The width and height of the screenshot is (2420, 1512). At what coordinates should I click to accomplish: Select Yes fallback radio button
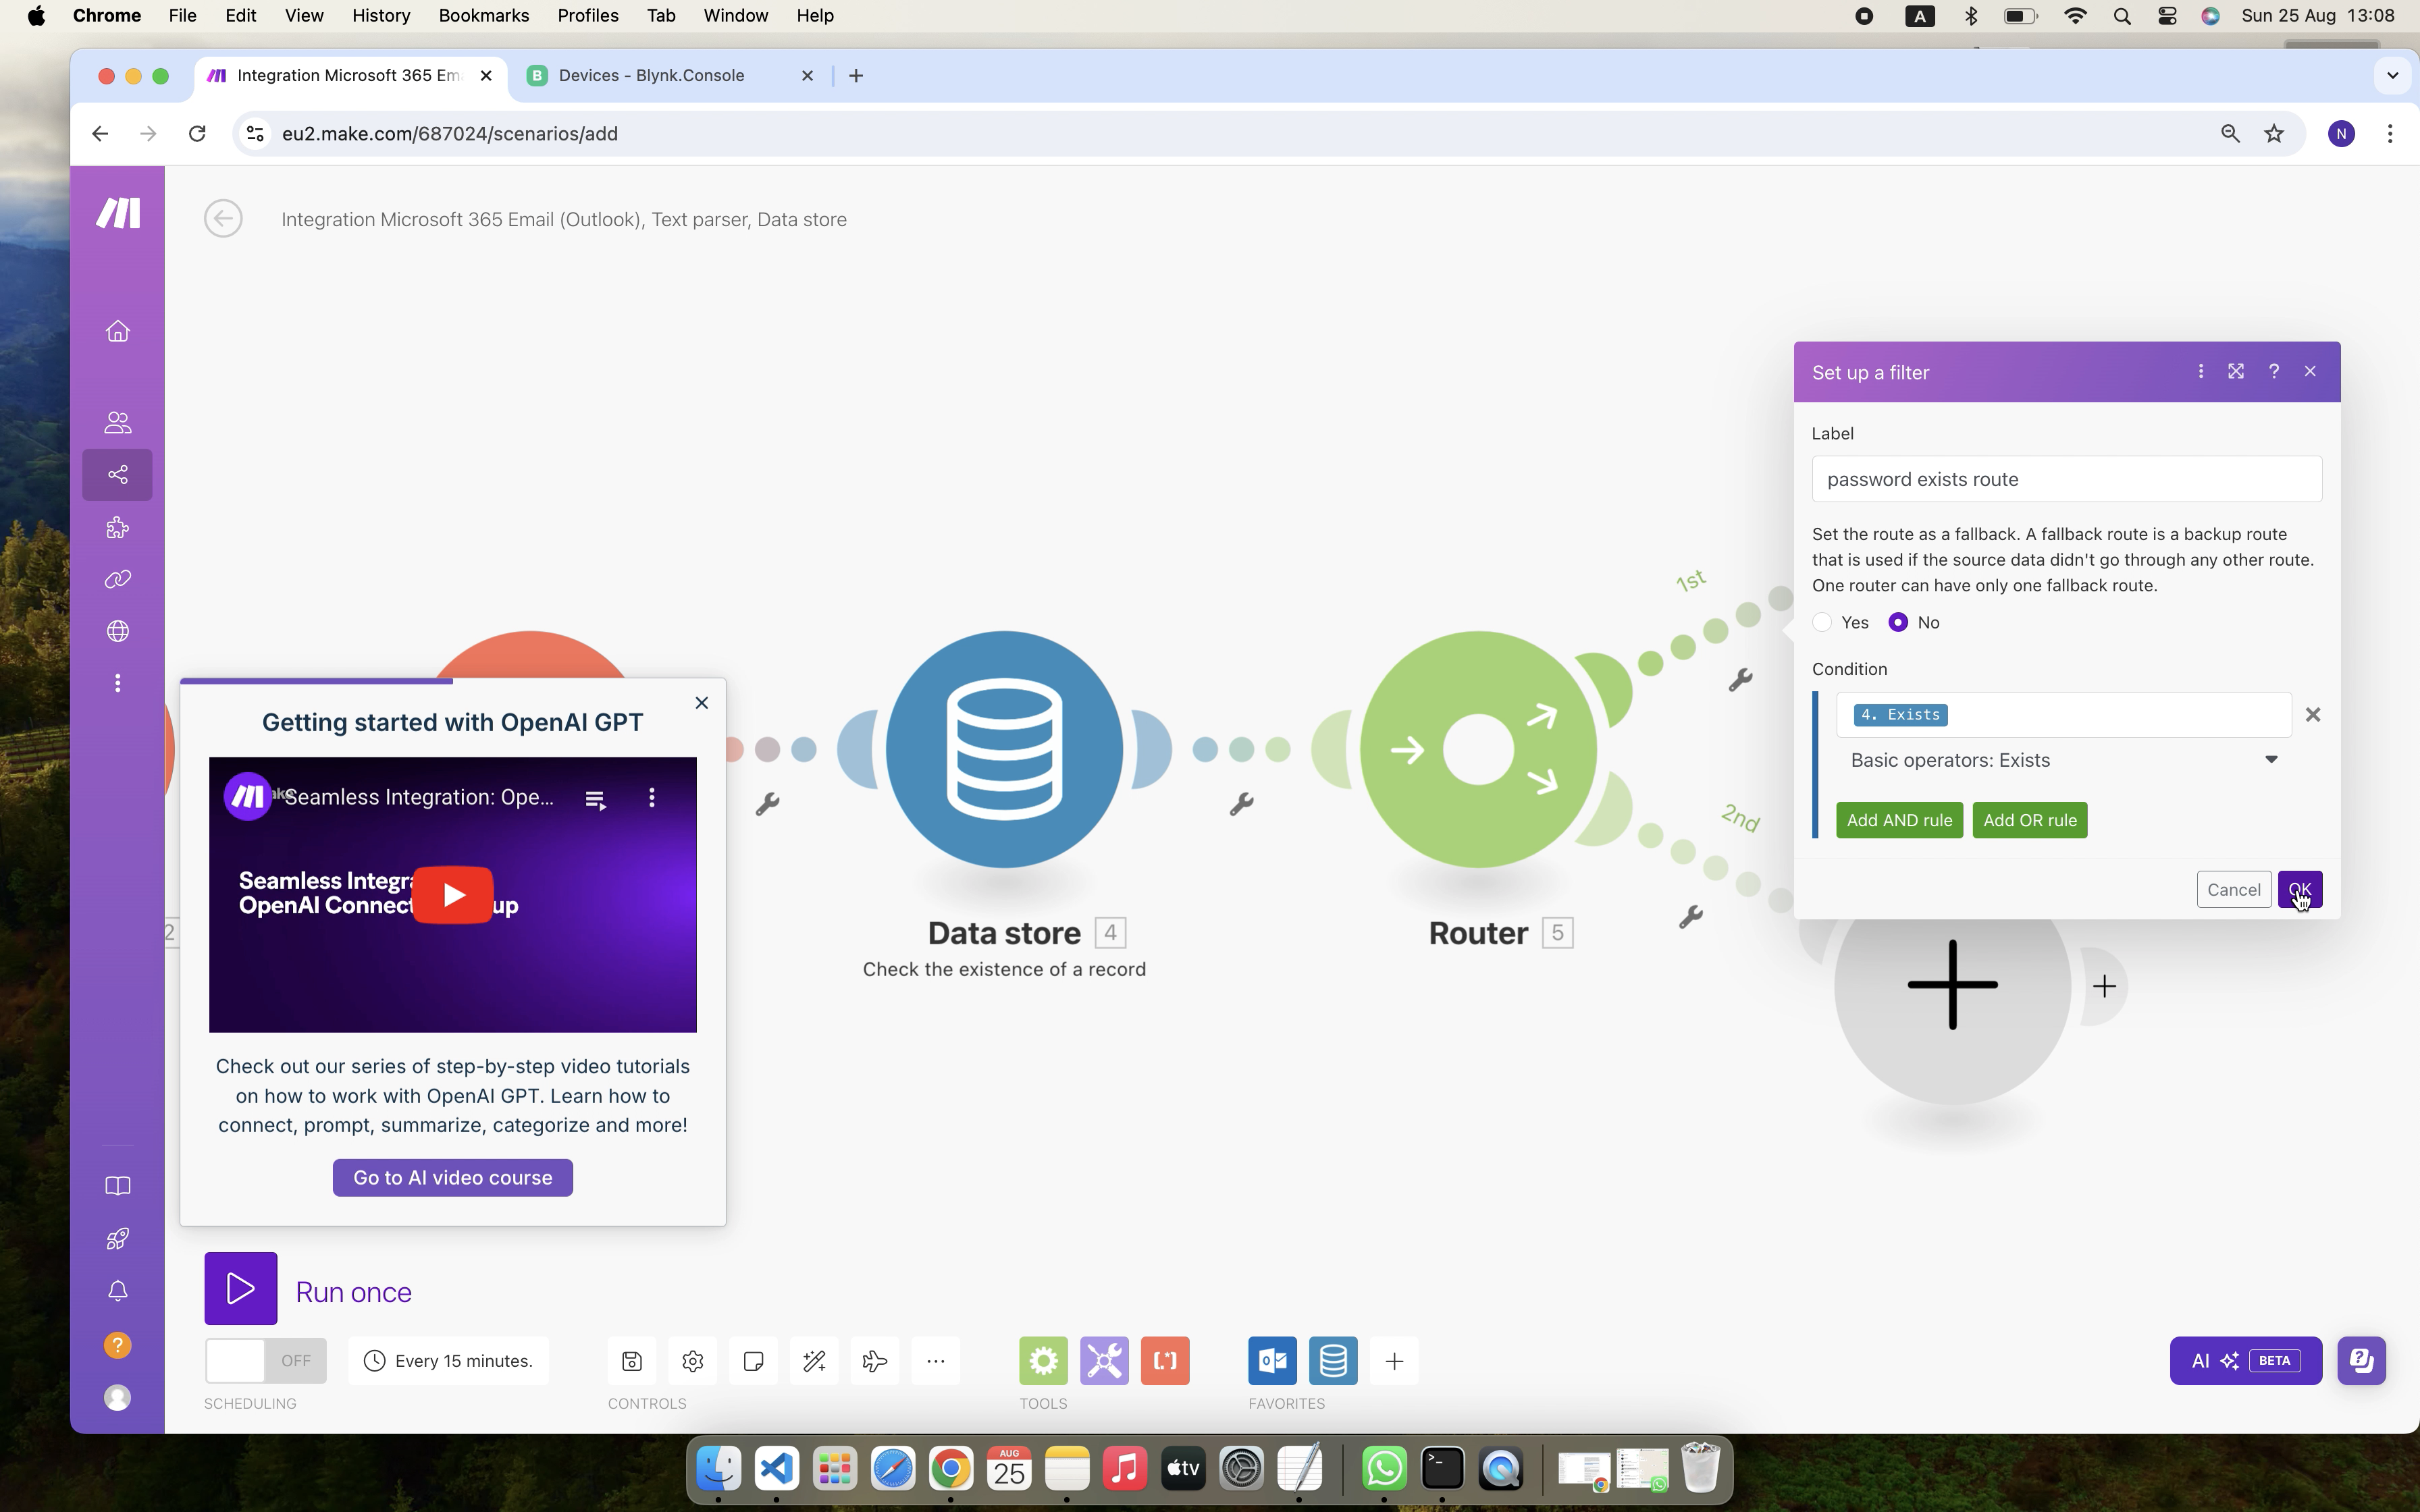pyautogui.click(x=1822, y=622)
